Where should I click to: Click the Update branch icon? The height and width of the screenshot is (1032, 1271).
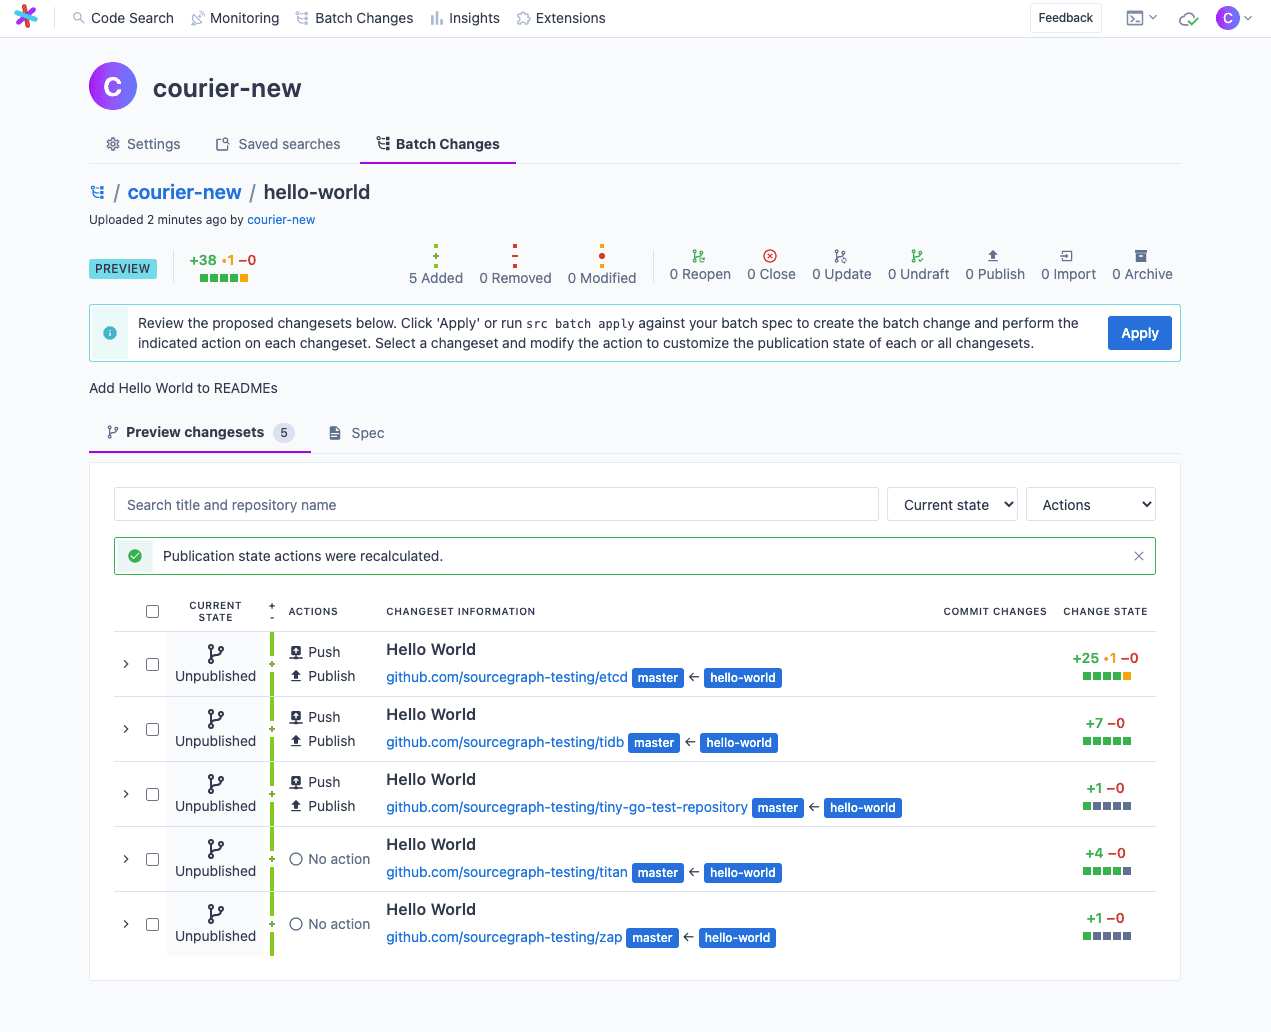[x=840, y=256]
